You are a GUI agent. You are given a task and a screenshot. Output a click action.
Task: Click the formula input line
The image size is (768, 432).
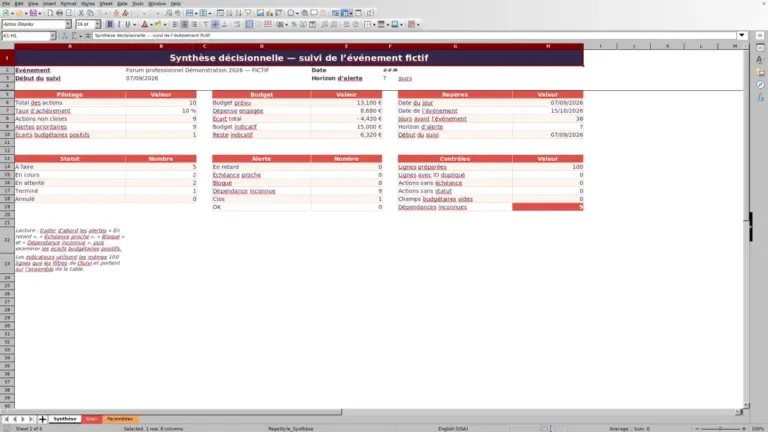coord(415,35)
